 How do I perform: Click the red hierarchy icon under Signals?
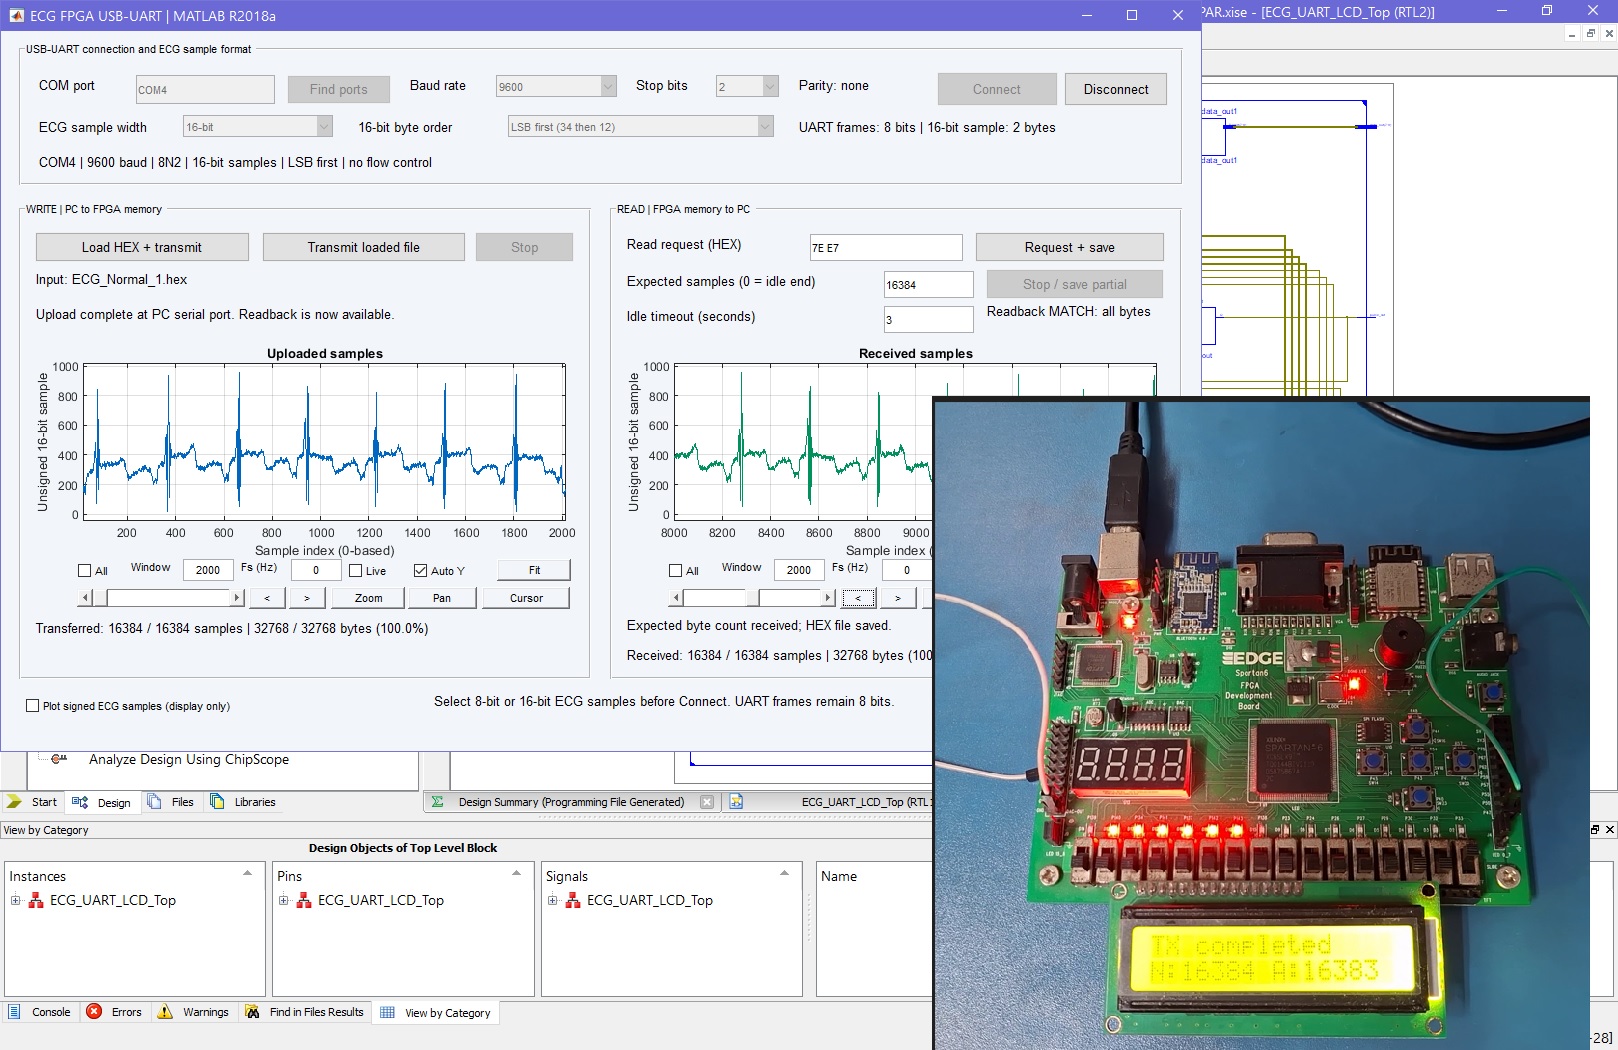pos(573,900)
